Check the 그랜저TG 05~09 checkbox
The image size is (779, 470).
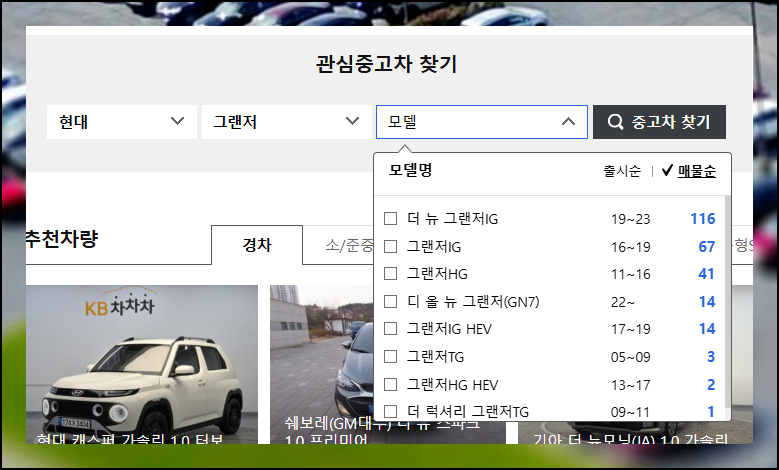point(390,357)
